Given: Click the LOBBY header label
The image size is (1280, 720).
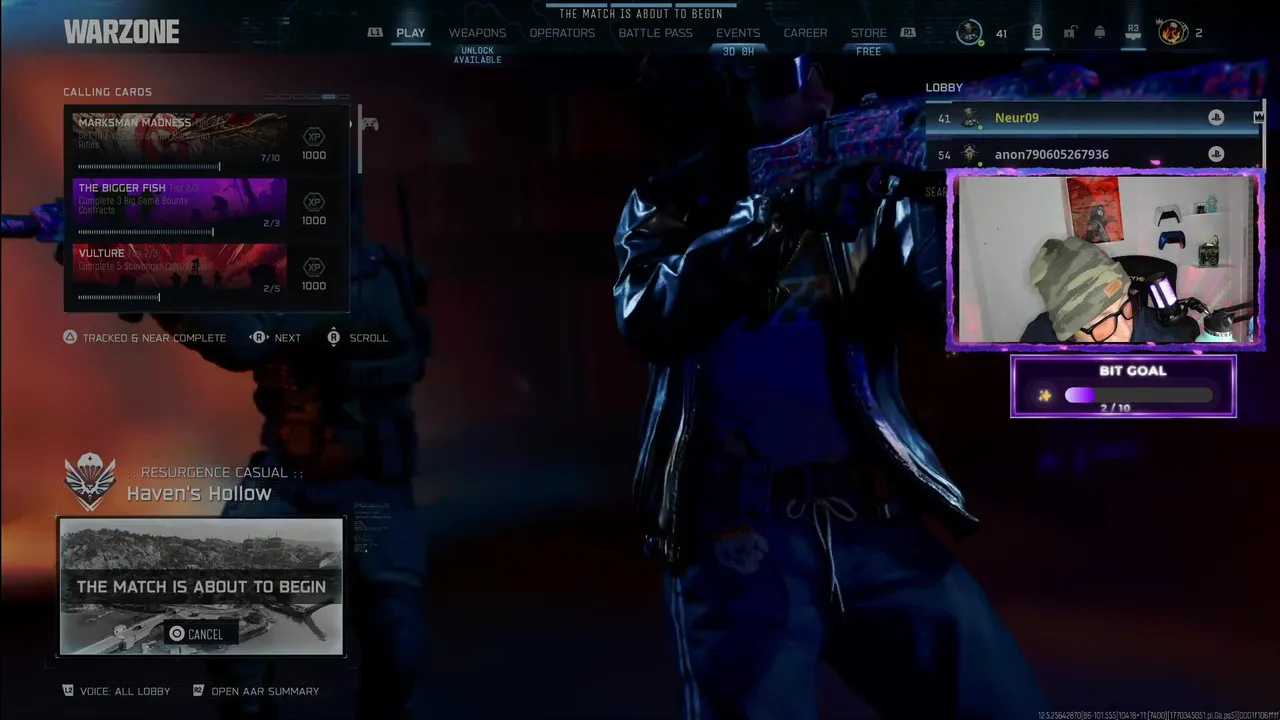Looking at the screenshot, I should tap(944, 88).
